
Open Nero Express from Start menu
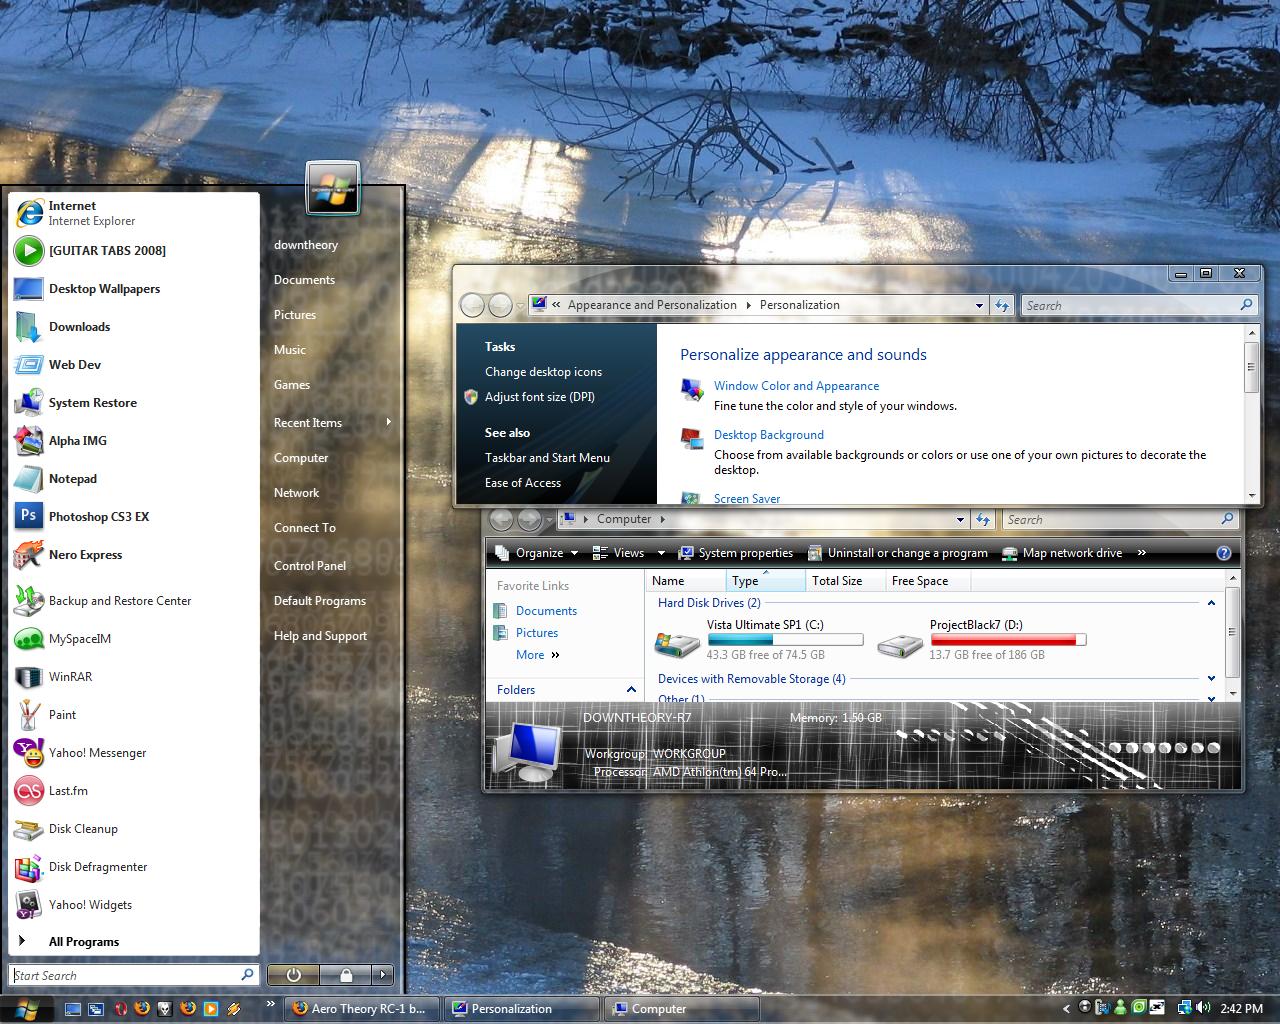click(133, 555)
